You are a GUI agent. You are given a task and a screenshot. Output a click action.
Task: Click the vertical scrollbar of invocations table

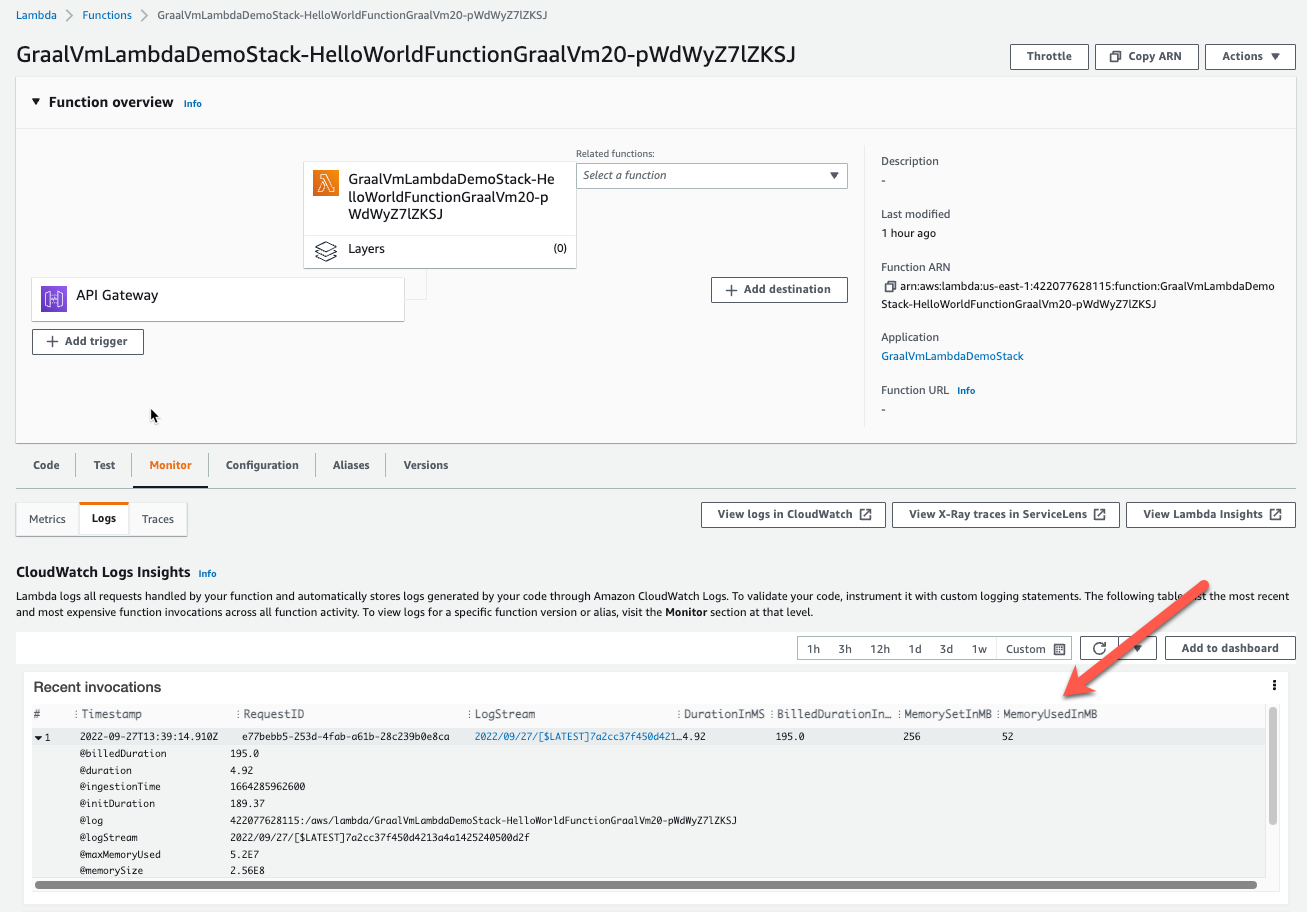click(1273, 766)
